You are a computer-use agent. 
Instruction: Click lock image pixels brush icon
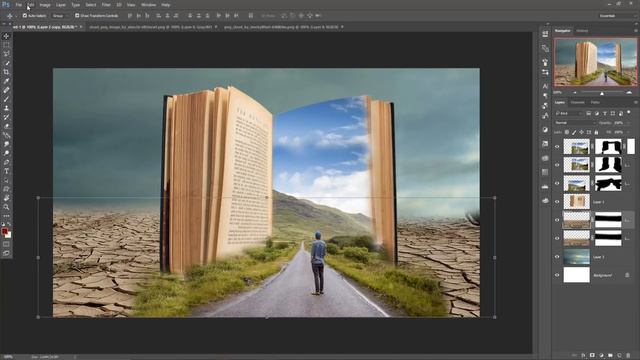574,132
